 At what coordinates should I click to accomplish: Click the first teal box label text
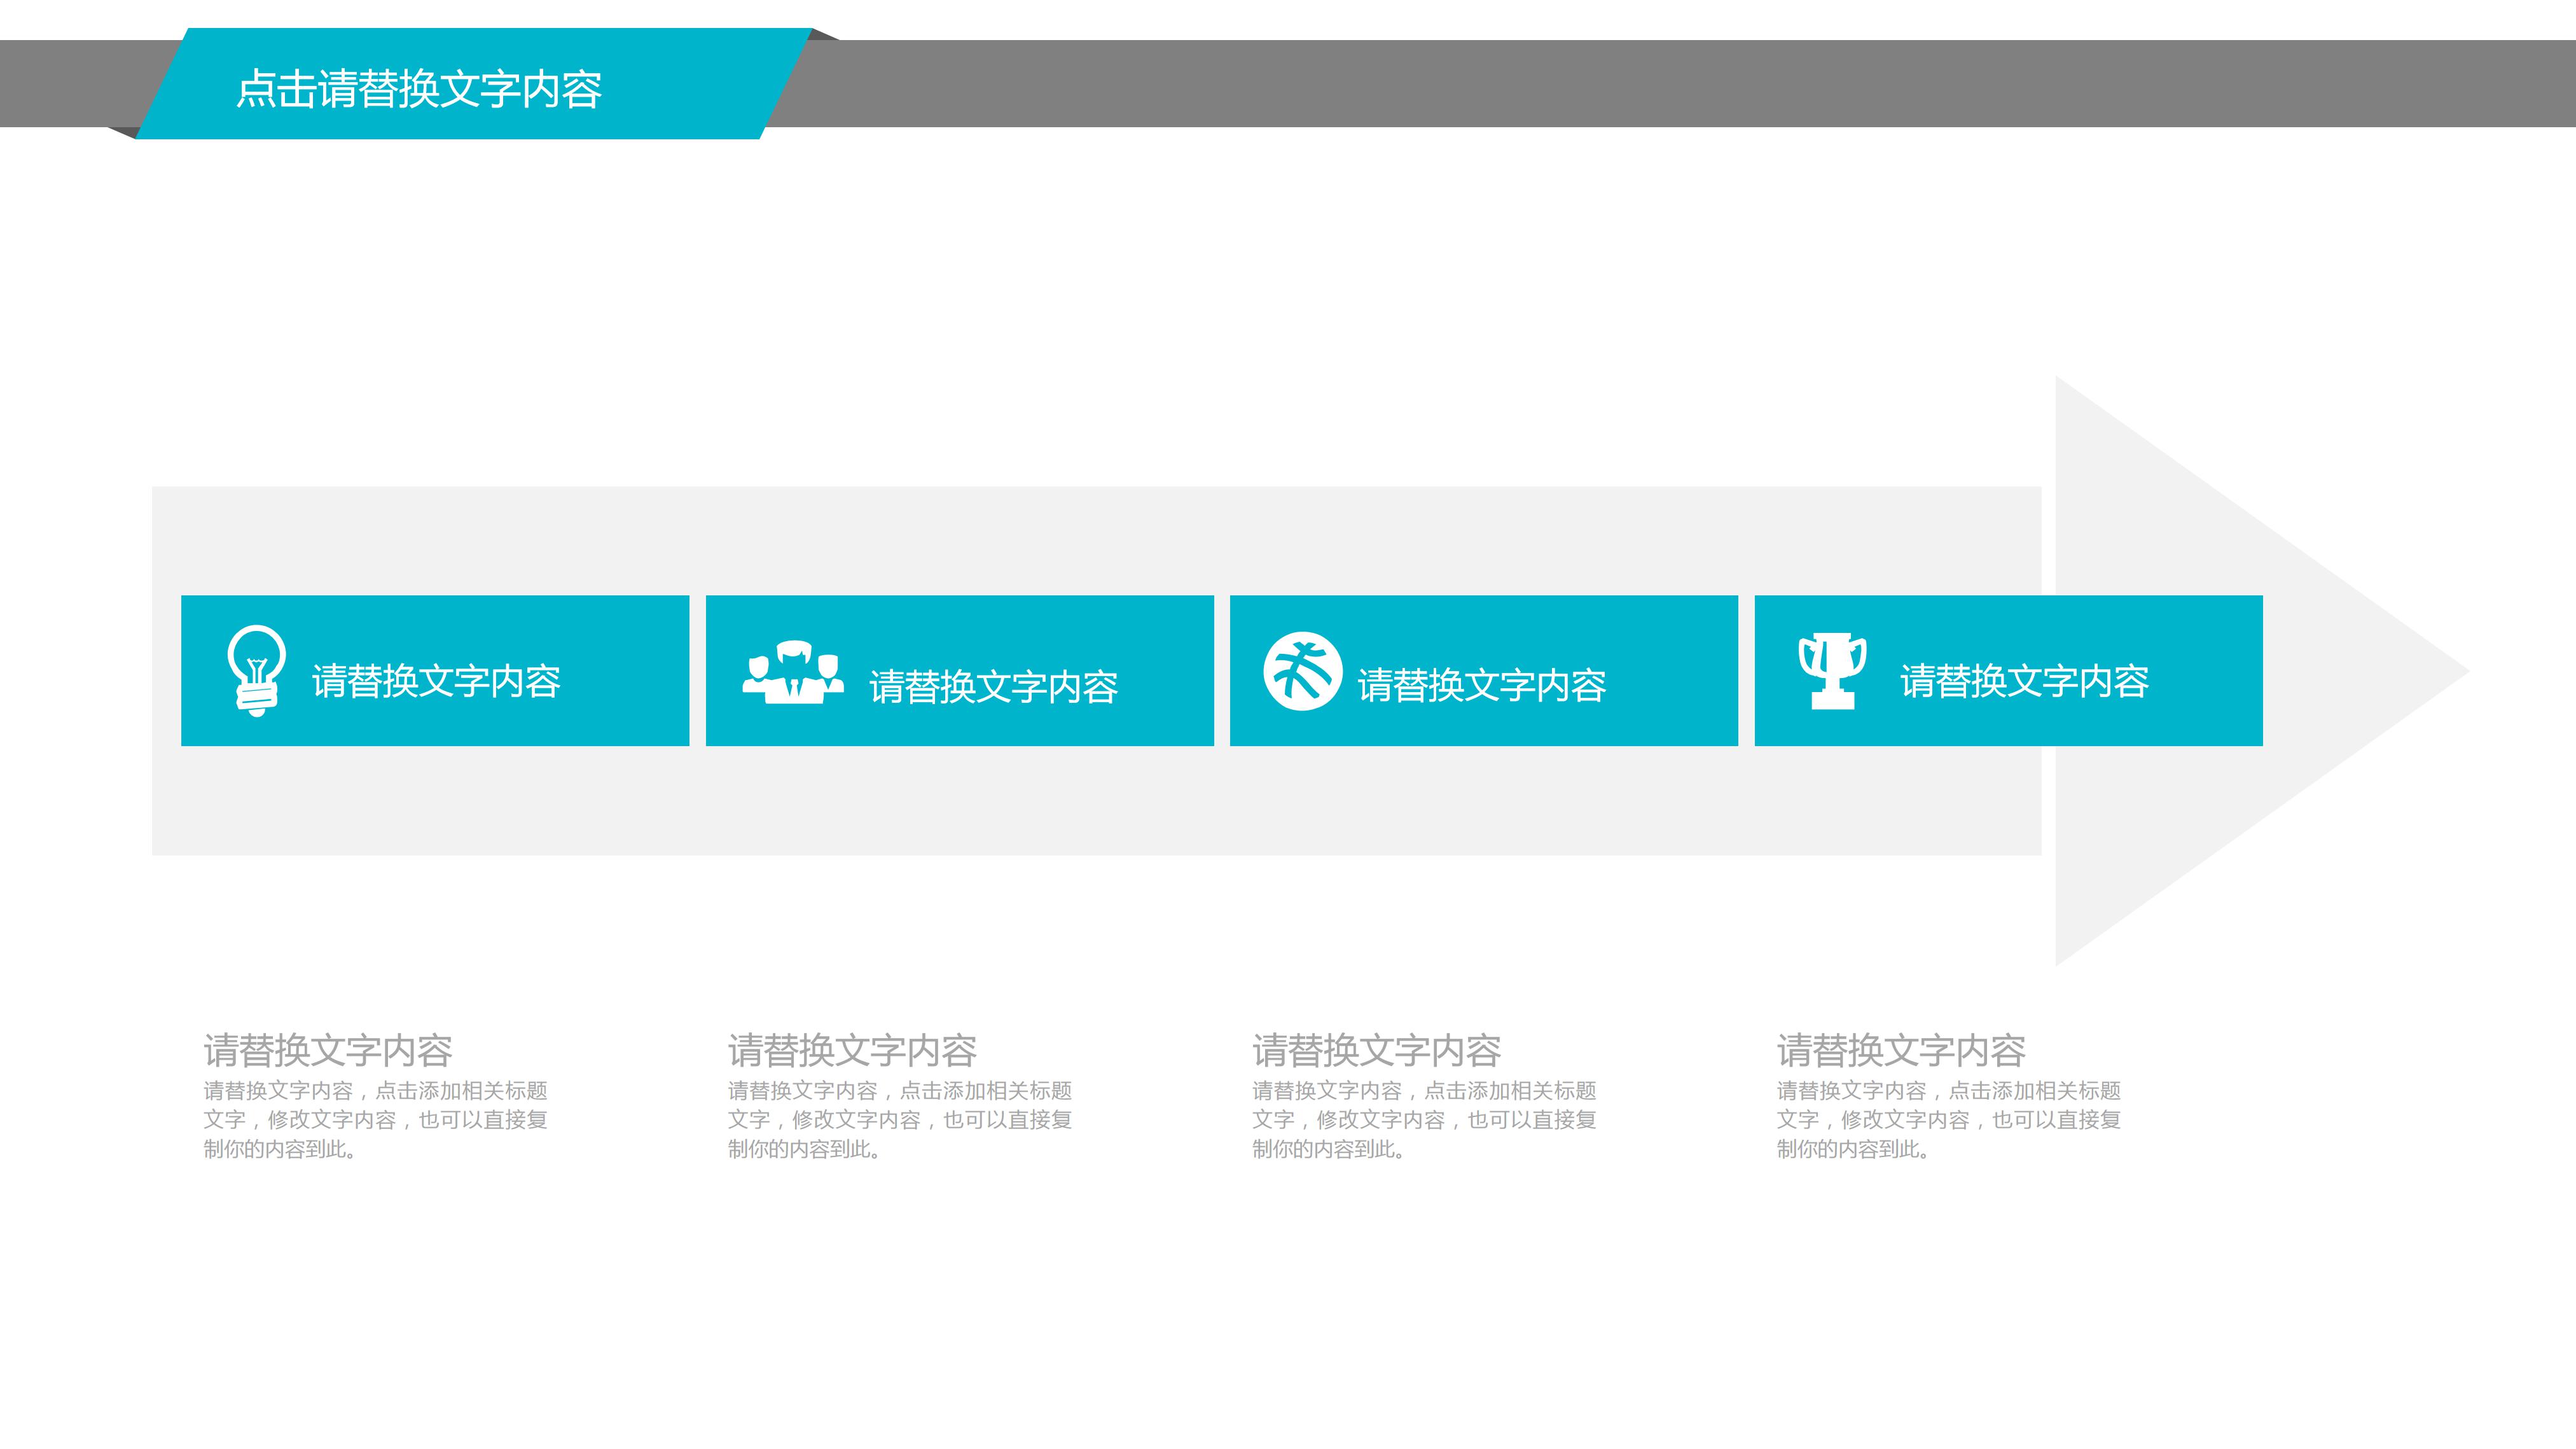tap(436, 681)
